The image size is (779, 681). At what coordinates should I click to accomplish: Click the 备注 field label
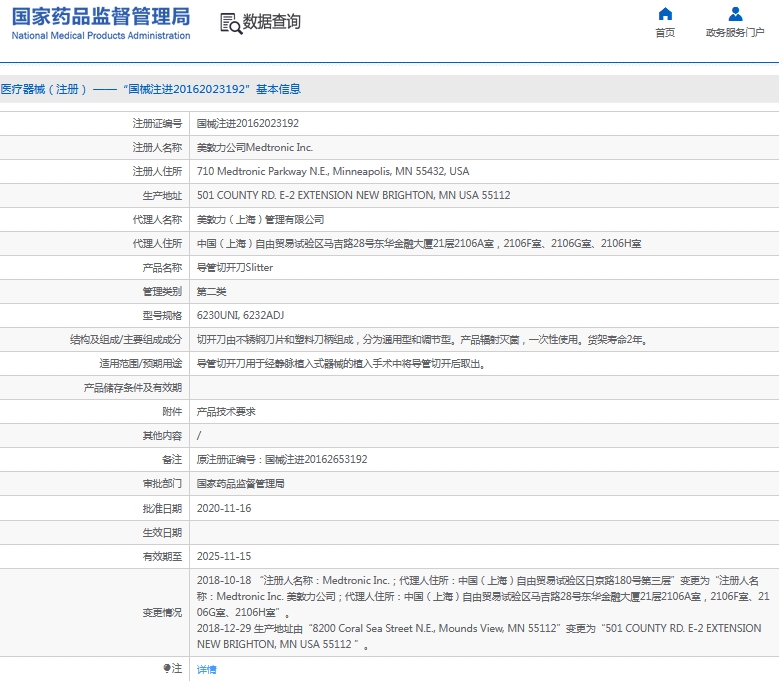[x=172, y=459]
